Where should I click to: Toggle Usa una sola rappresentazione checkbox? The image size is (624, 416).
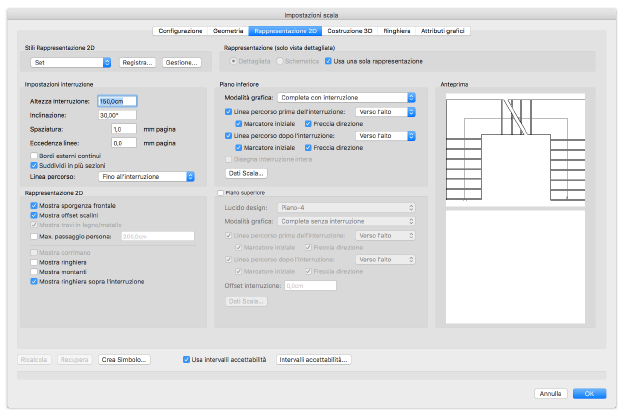(328, 61)
